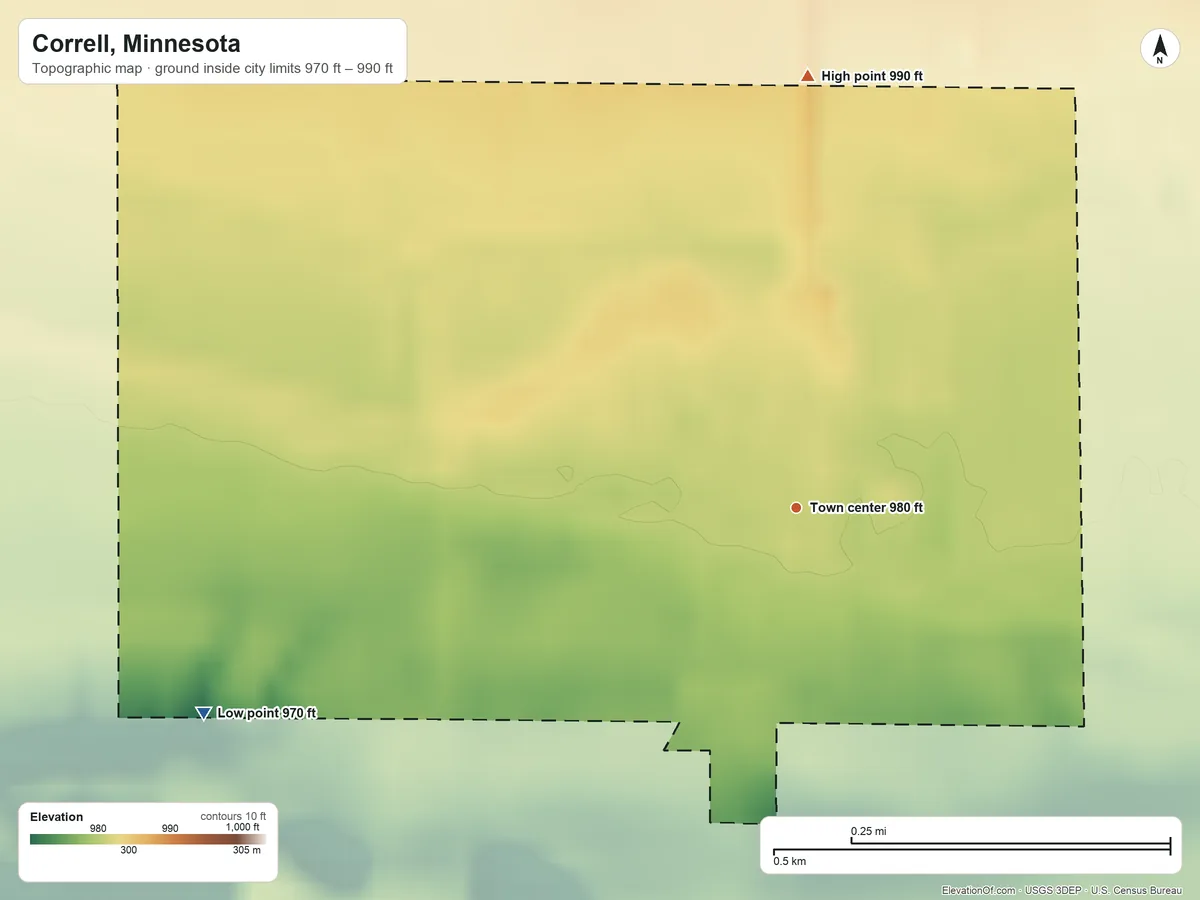This screenshot has width=1200, height=900.
Task: Click the "990" legend tick label
Action: click(x=170, y=828)
